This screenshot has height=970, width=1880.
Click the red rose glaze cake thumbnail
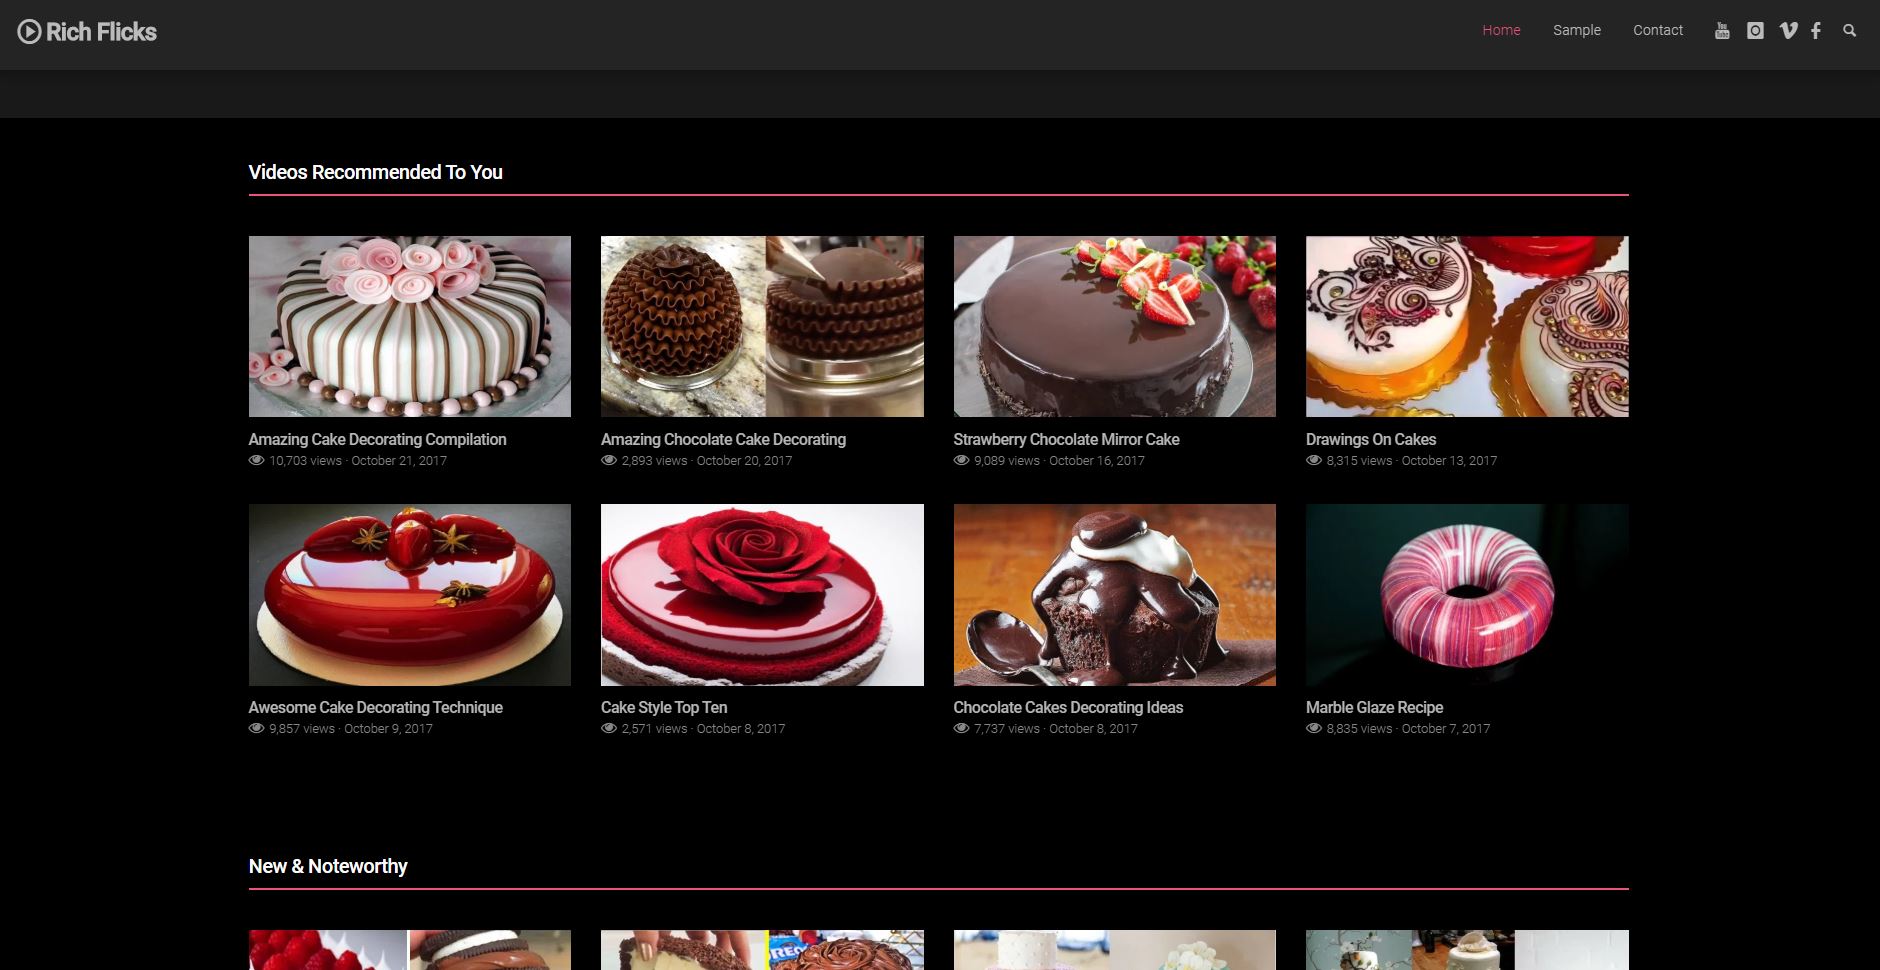(x=762, y=595)
